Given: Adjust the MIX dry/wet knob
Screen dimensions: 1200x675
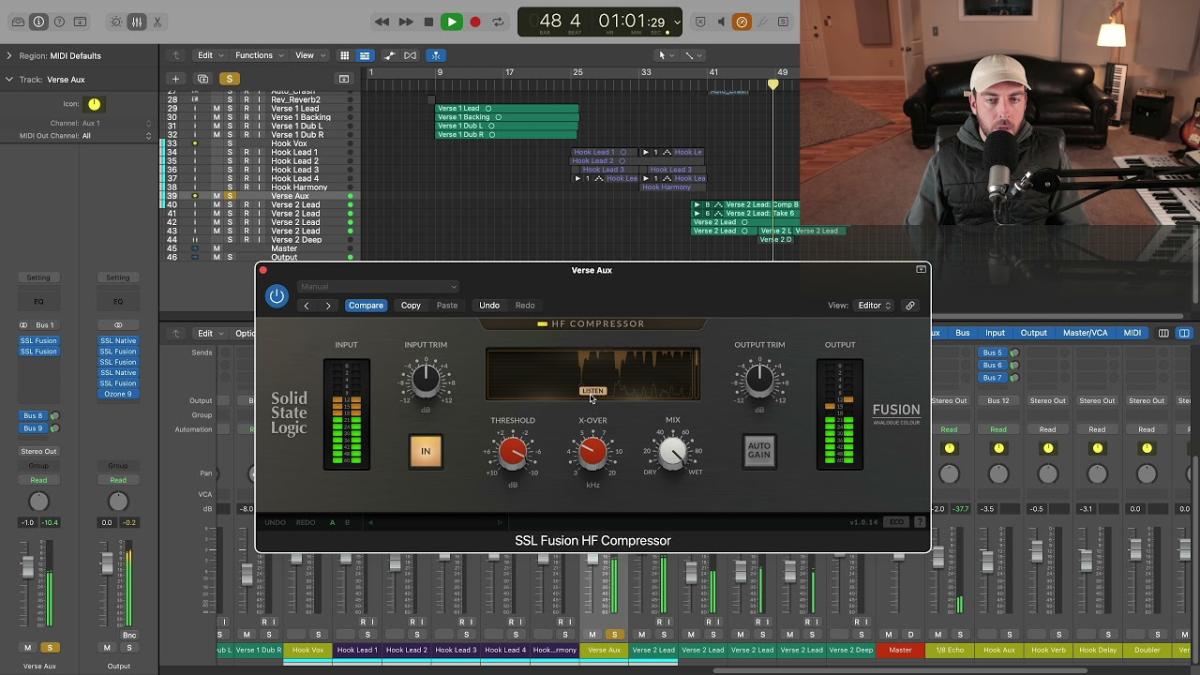Looking at the screenshot, I should click(x=673, y=452).
